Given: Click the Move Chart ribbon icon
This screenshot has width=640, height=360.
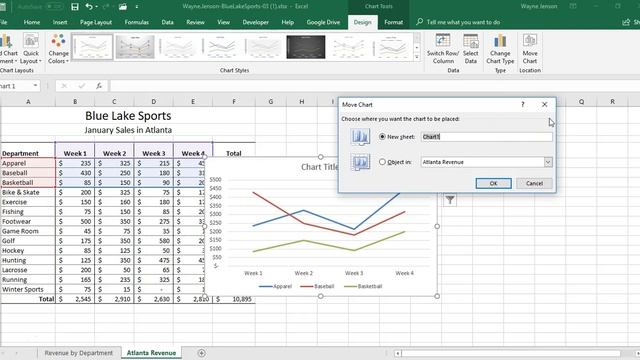Looking at the screenshot, I should pos(530,49).
